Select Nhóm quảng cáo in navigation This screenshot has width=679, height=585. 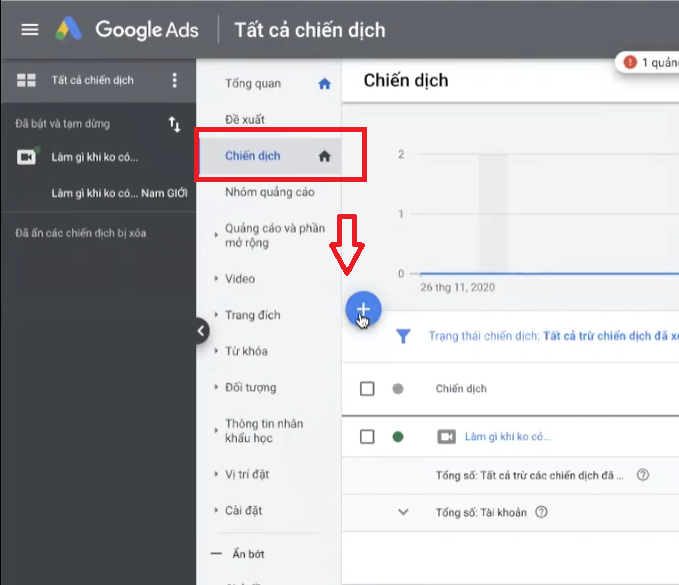269,192
